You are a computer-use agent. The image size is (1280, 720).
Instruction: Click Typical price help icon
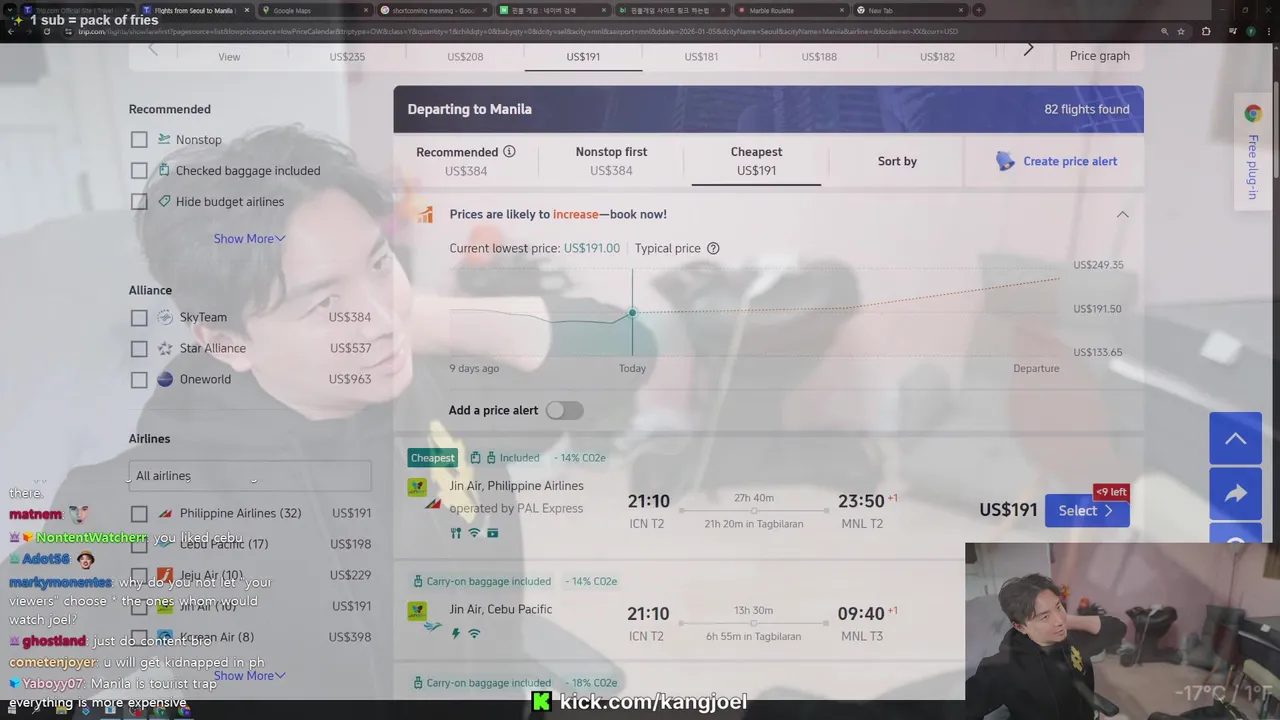(x=713, y=248)
